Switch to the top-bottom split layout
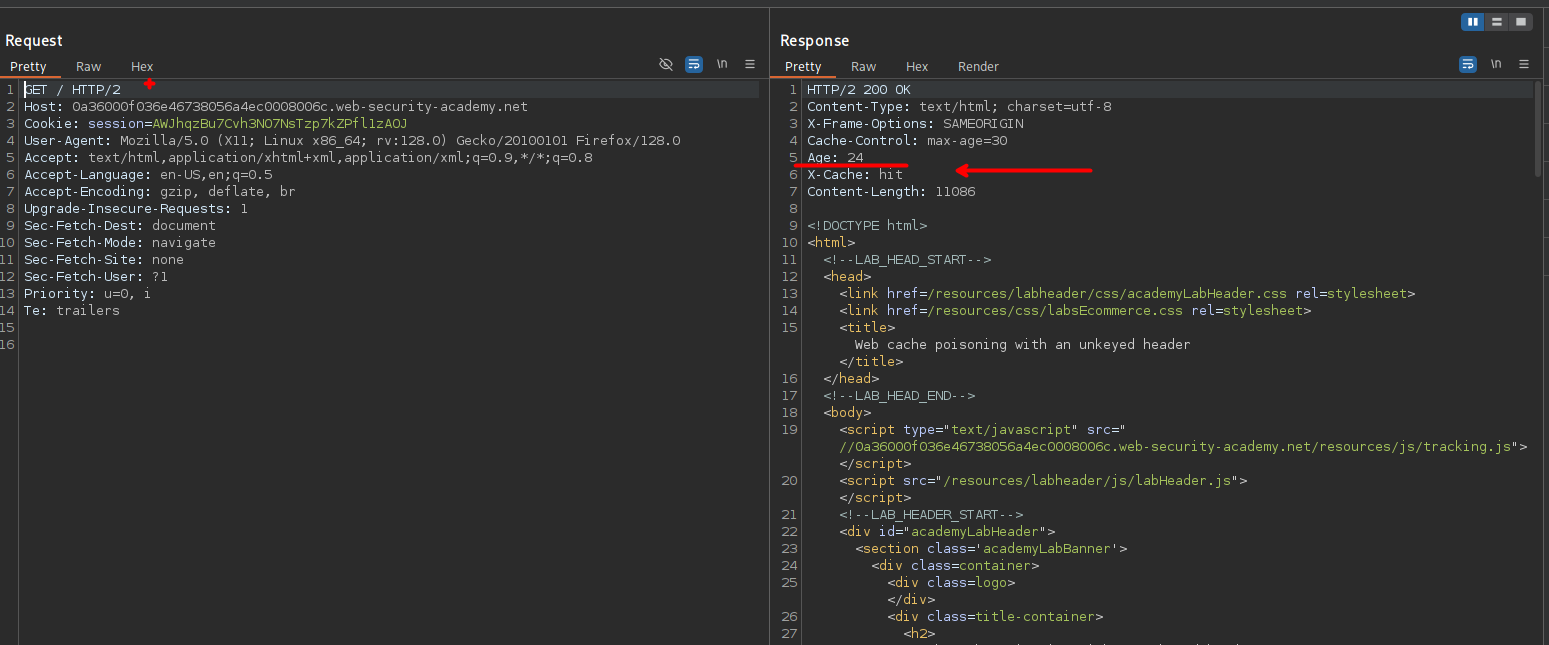The image size is (1549, 645). [x=1497, y=22]
